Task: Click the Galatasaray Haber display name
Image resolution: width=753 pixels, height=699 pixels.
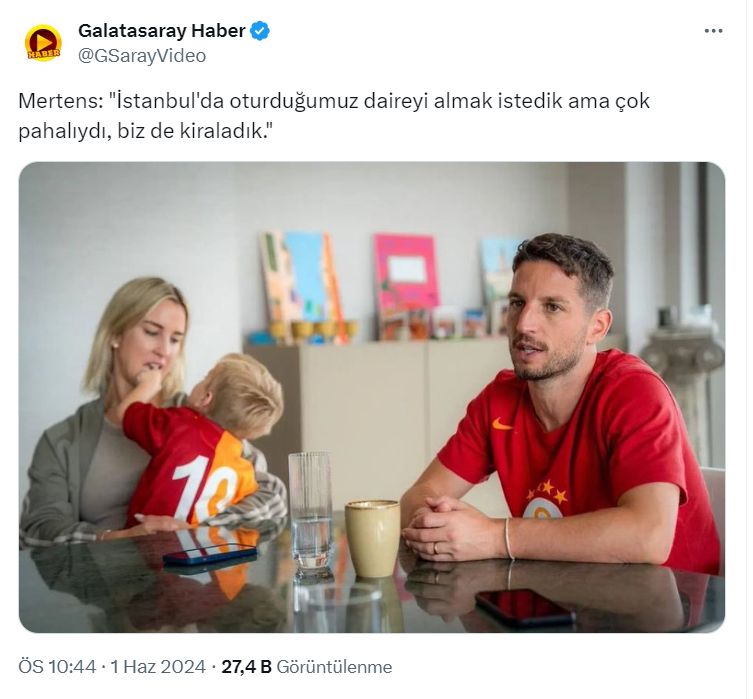Action: [162, 31]
